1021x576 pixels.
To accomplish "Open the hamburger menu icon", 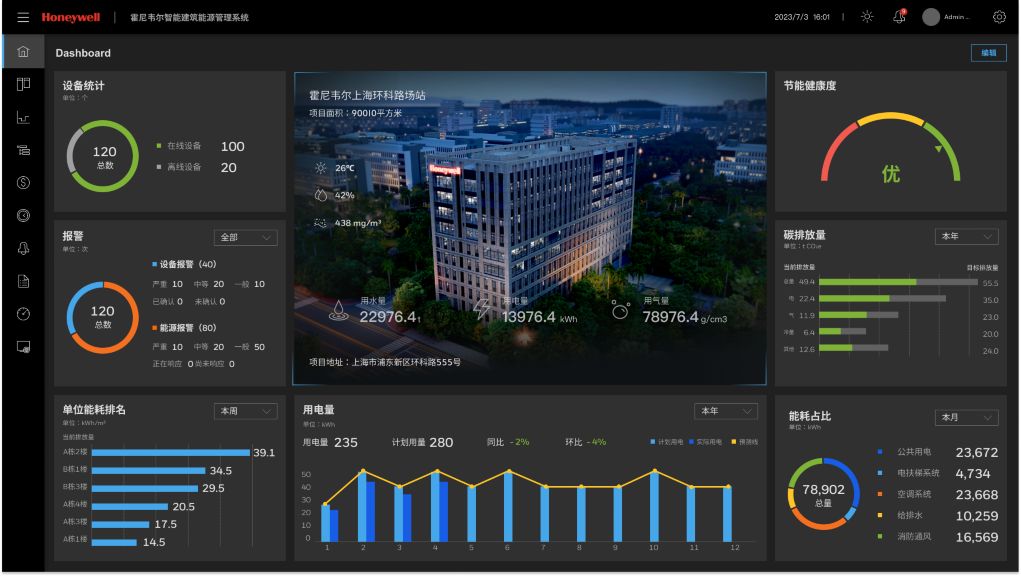I will (x=23, y=18).
